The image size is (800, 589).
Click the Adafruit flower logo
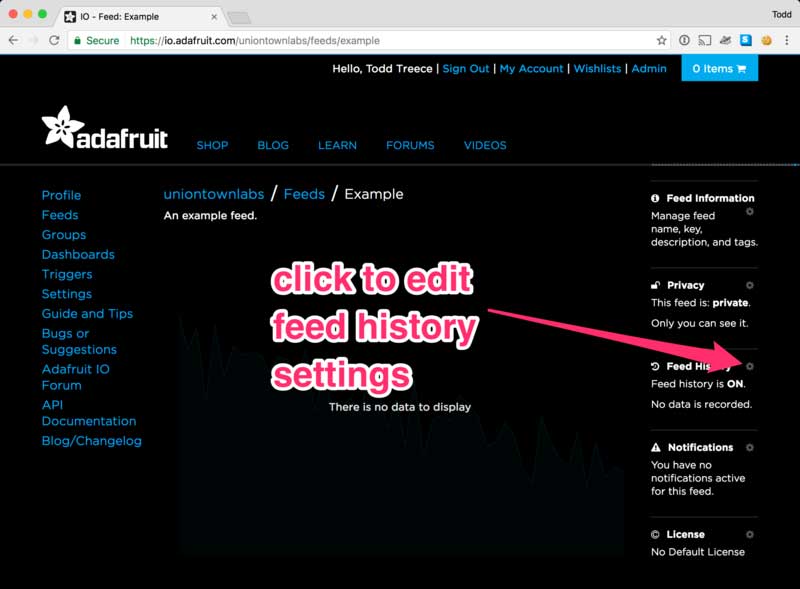62,124
